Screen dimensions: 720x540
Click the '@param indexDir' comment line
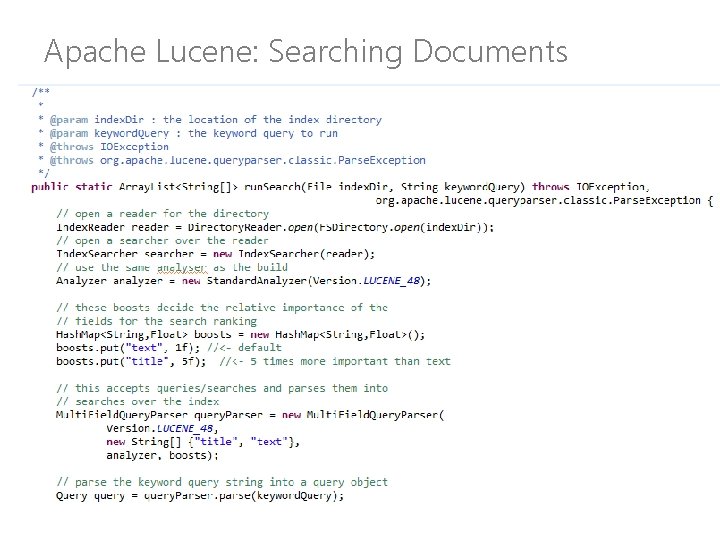(210, 120)
